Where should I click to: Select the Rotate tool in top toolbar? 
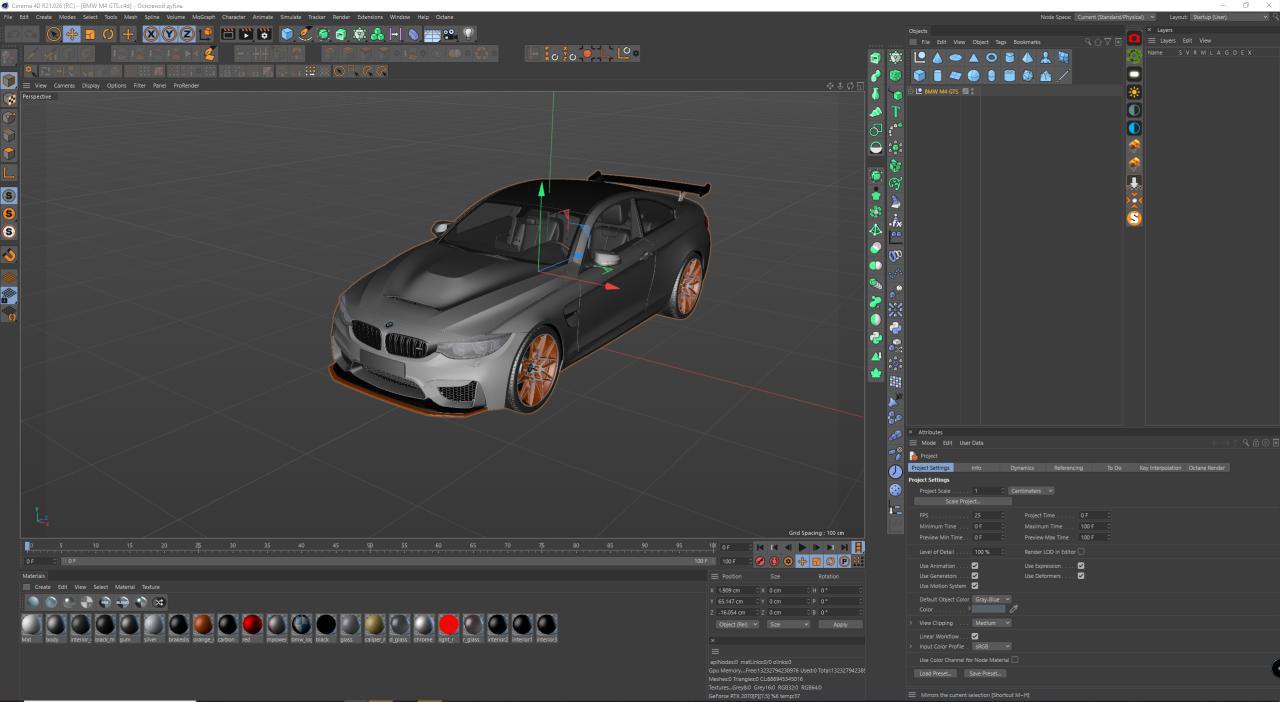108,34
